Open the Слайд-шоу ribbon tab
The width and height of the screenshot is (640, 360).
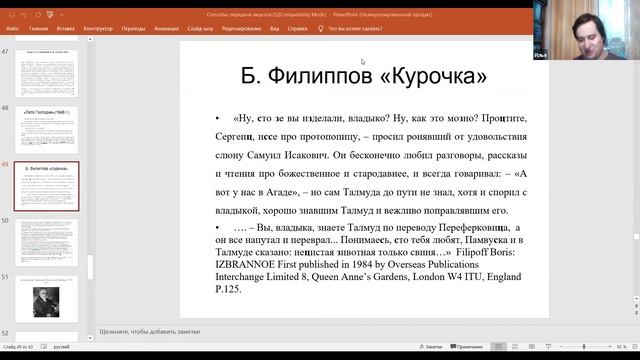pos(200,29)
